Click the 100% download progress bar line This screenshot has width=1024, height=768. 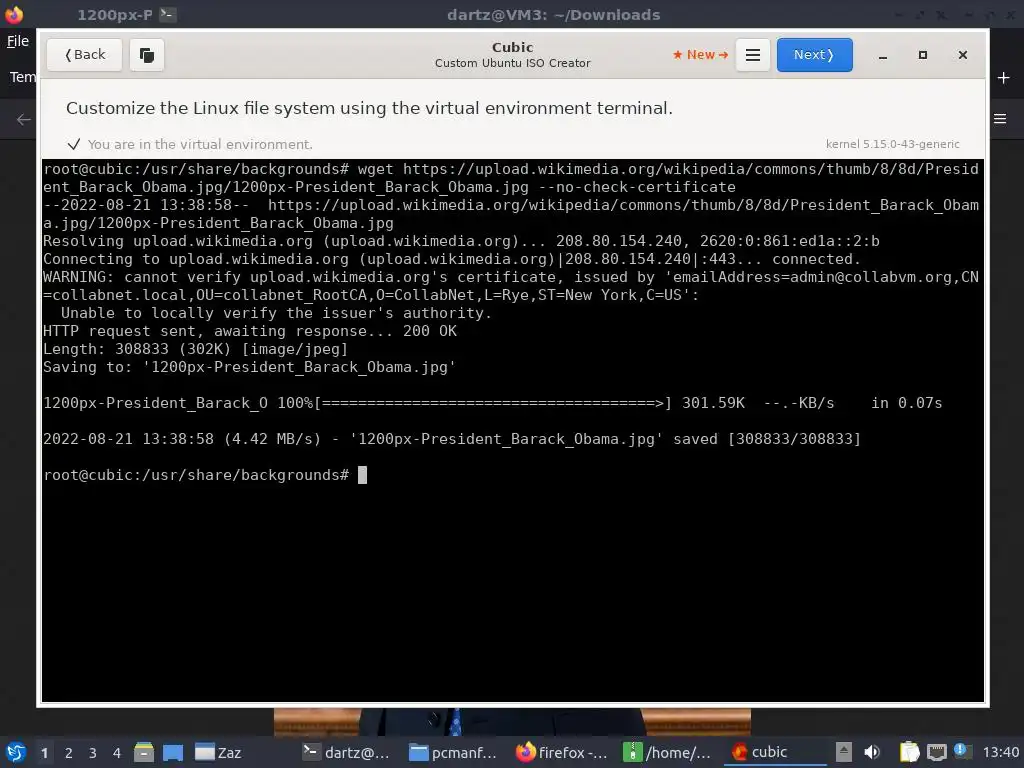492,403
